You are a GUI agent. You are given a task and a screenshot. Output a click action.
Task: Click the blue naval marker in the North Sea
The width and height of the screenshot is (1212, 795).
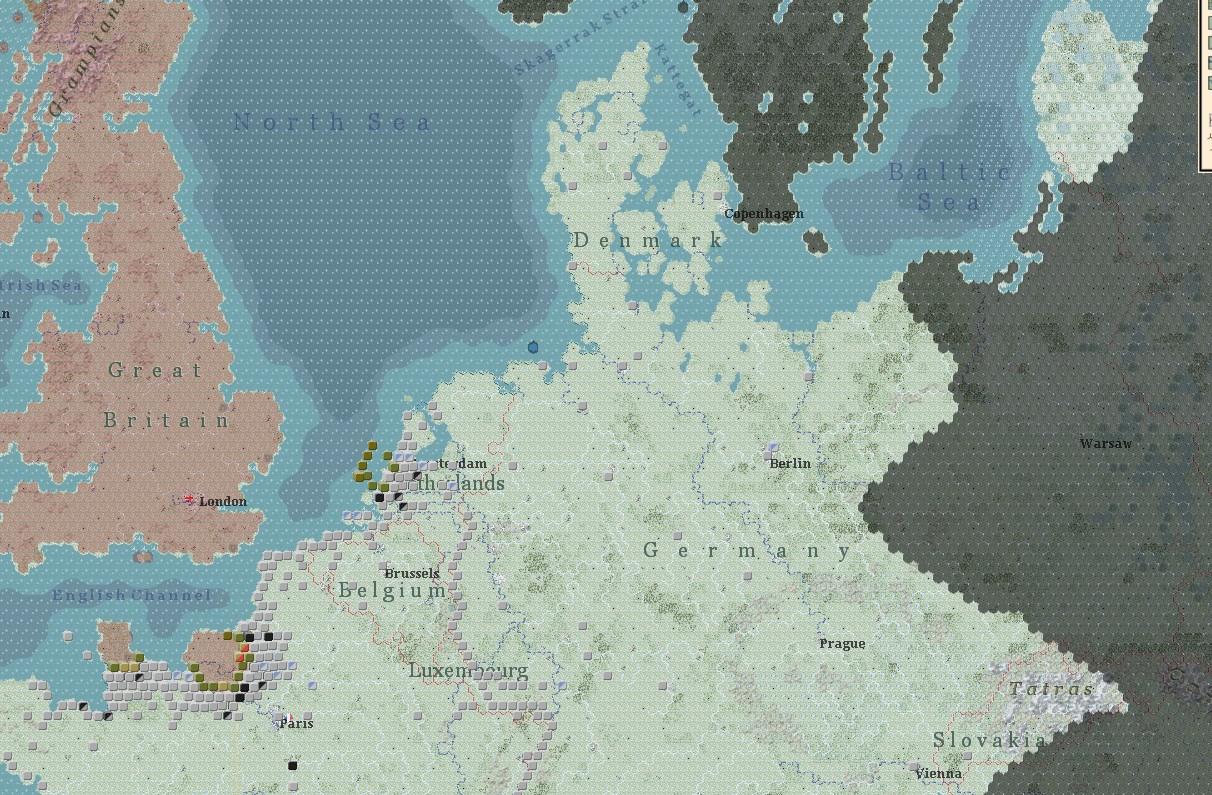[x=533, y=347]
